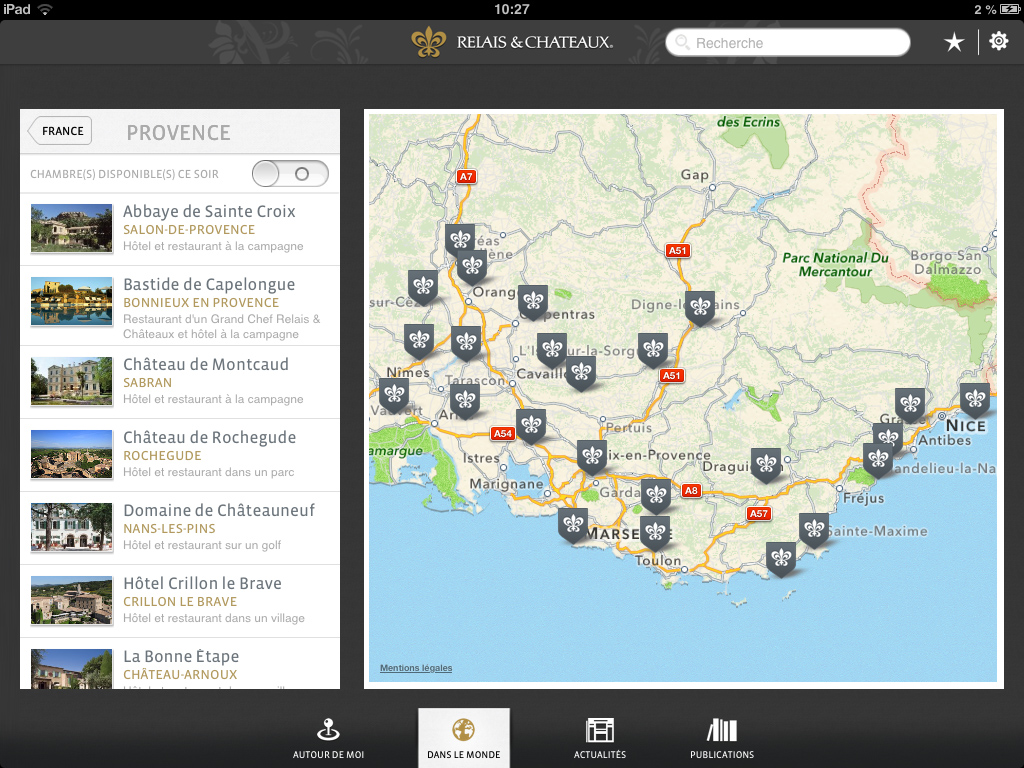Tap the map pin near Toulon

point(655,531)
